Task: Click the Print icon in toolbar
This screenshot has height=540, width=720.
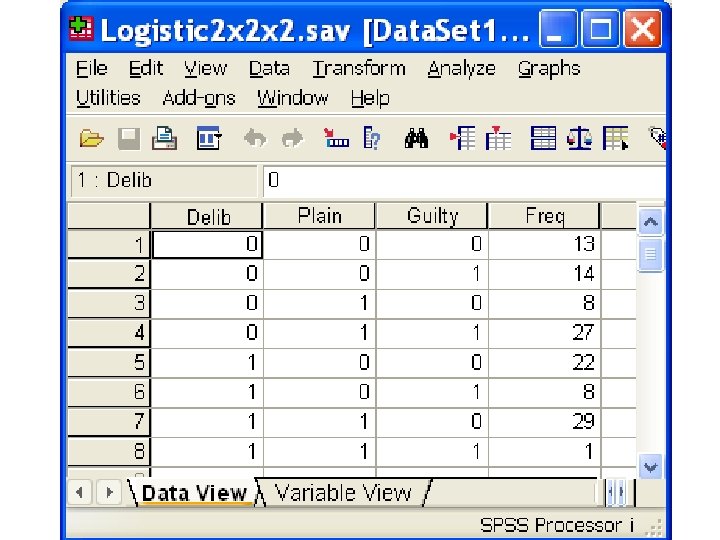Action: click(x=164, y=138)
